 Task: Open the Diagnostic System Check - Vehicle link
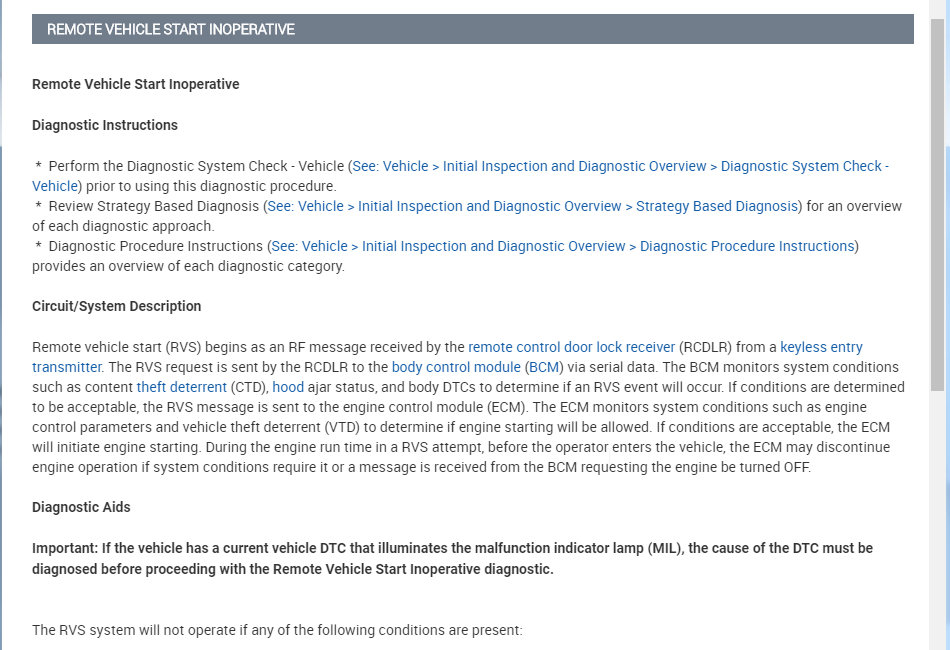point(620,166)
